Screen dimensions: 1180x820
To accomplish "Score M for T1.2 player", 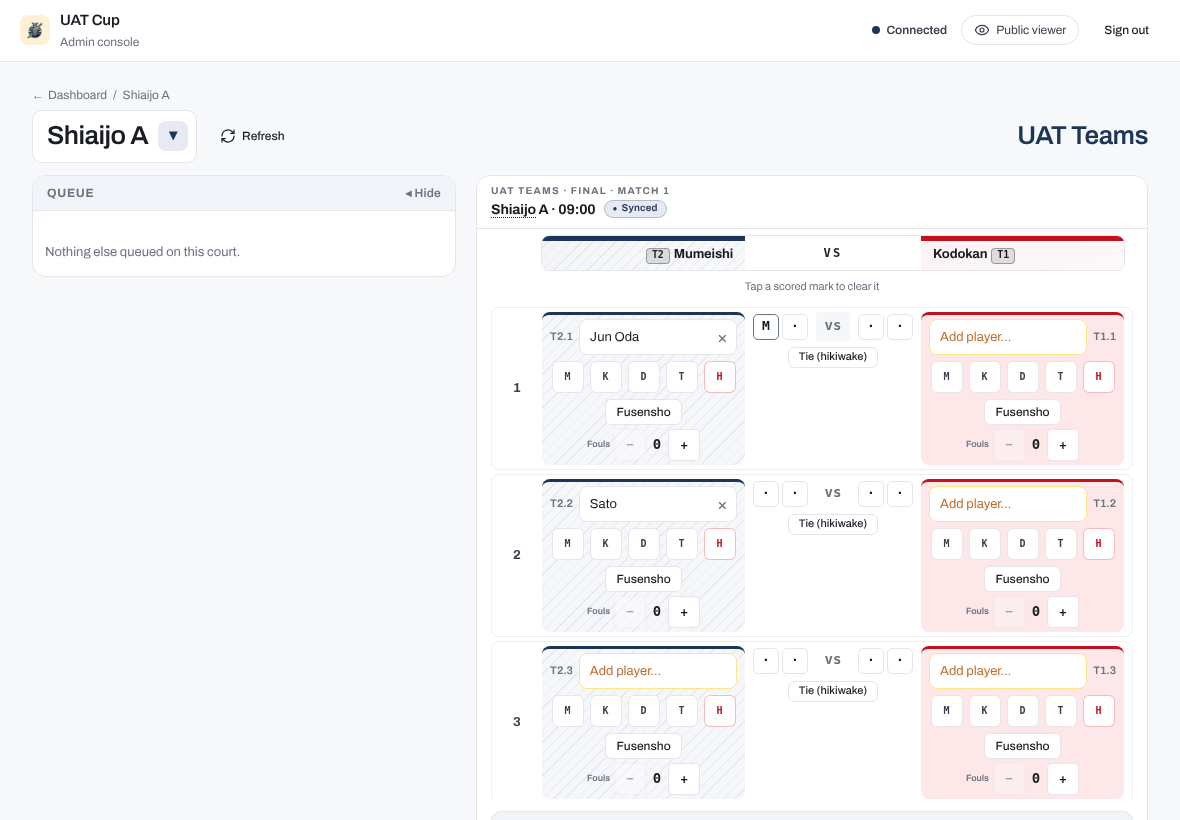I will pyautogui.click(x=947, y=544).
